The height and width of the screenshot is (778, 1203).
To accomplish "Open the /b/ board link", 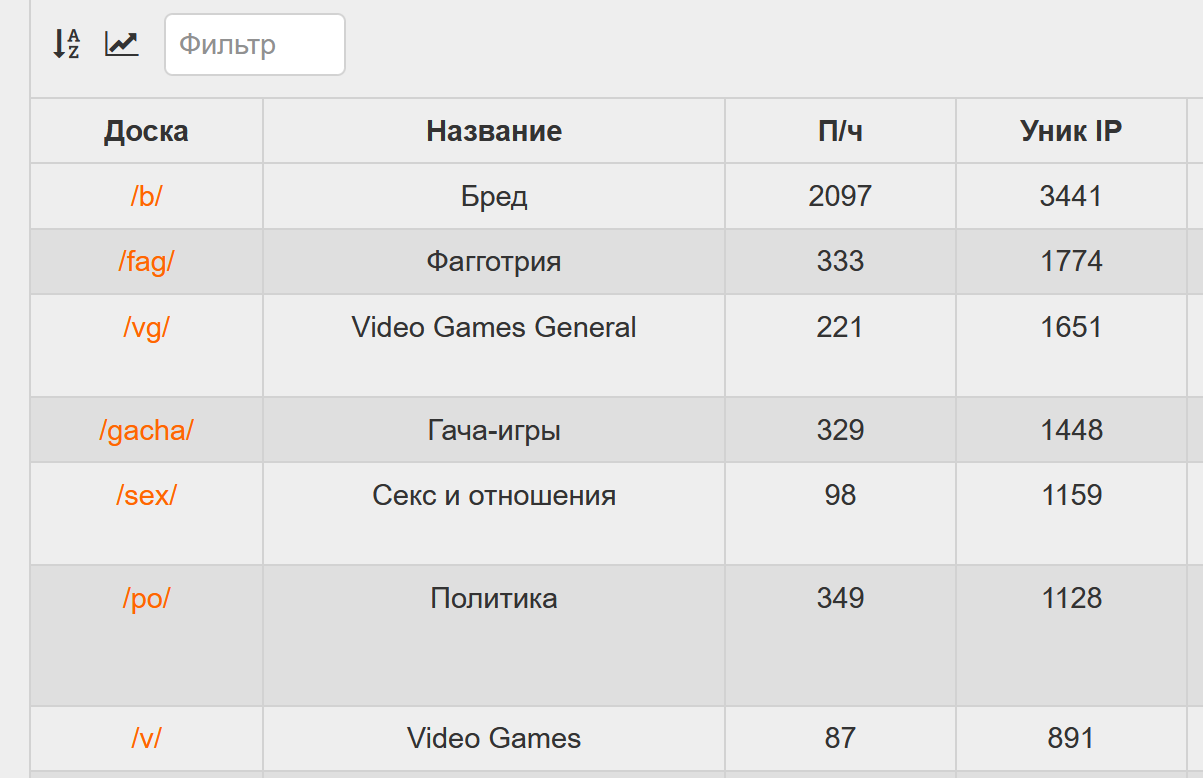I will click(x=146, y=196).
